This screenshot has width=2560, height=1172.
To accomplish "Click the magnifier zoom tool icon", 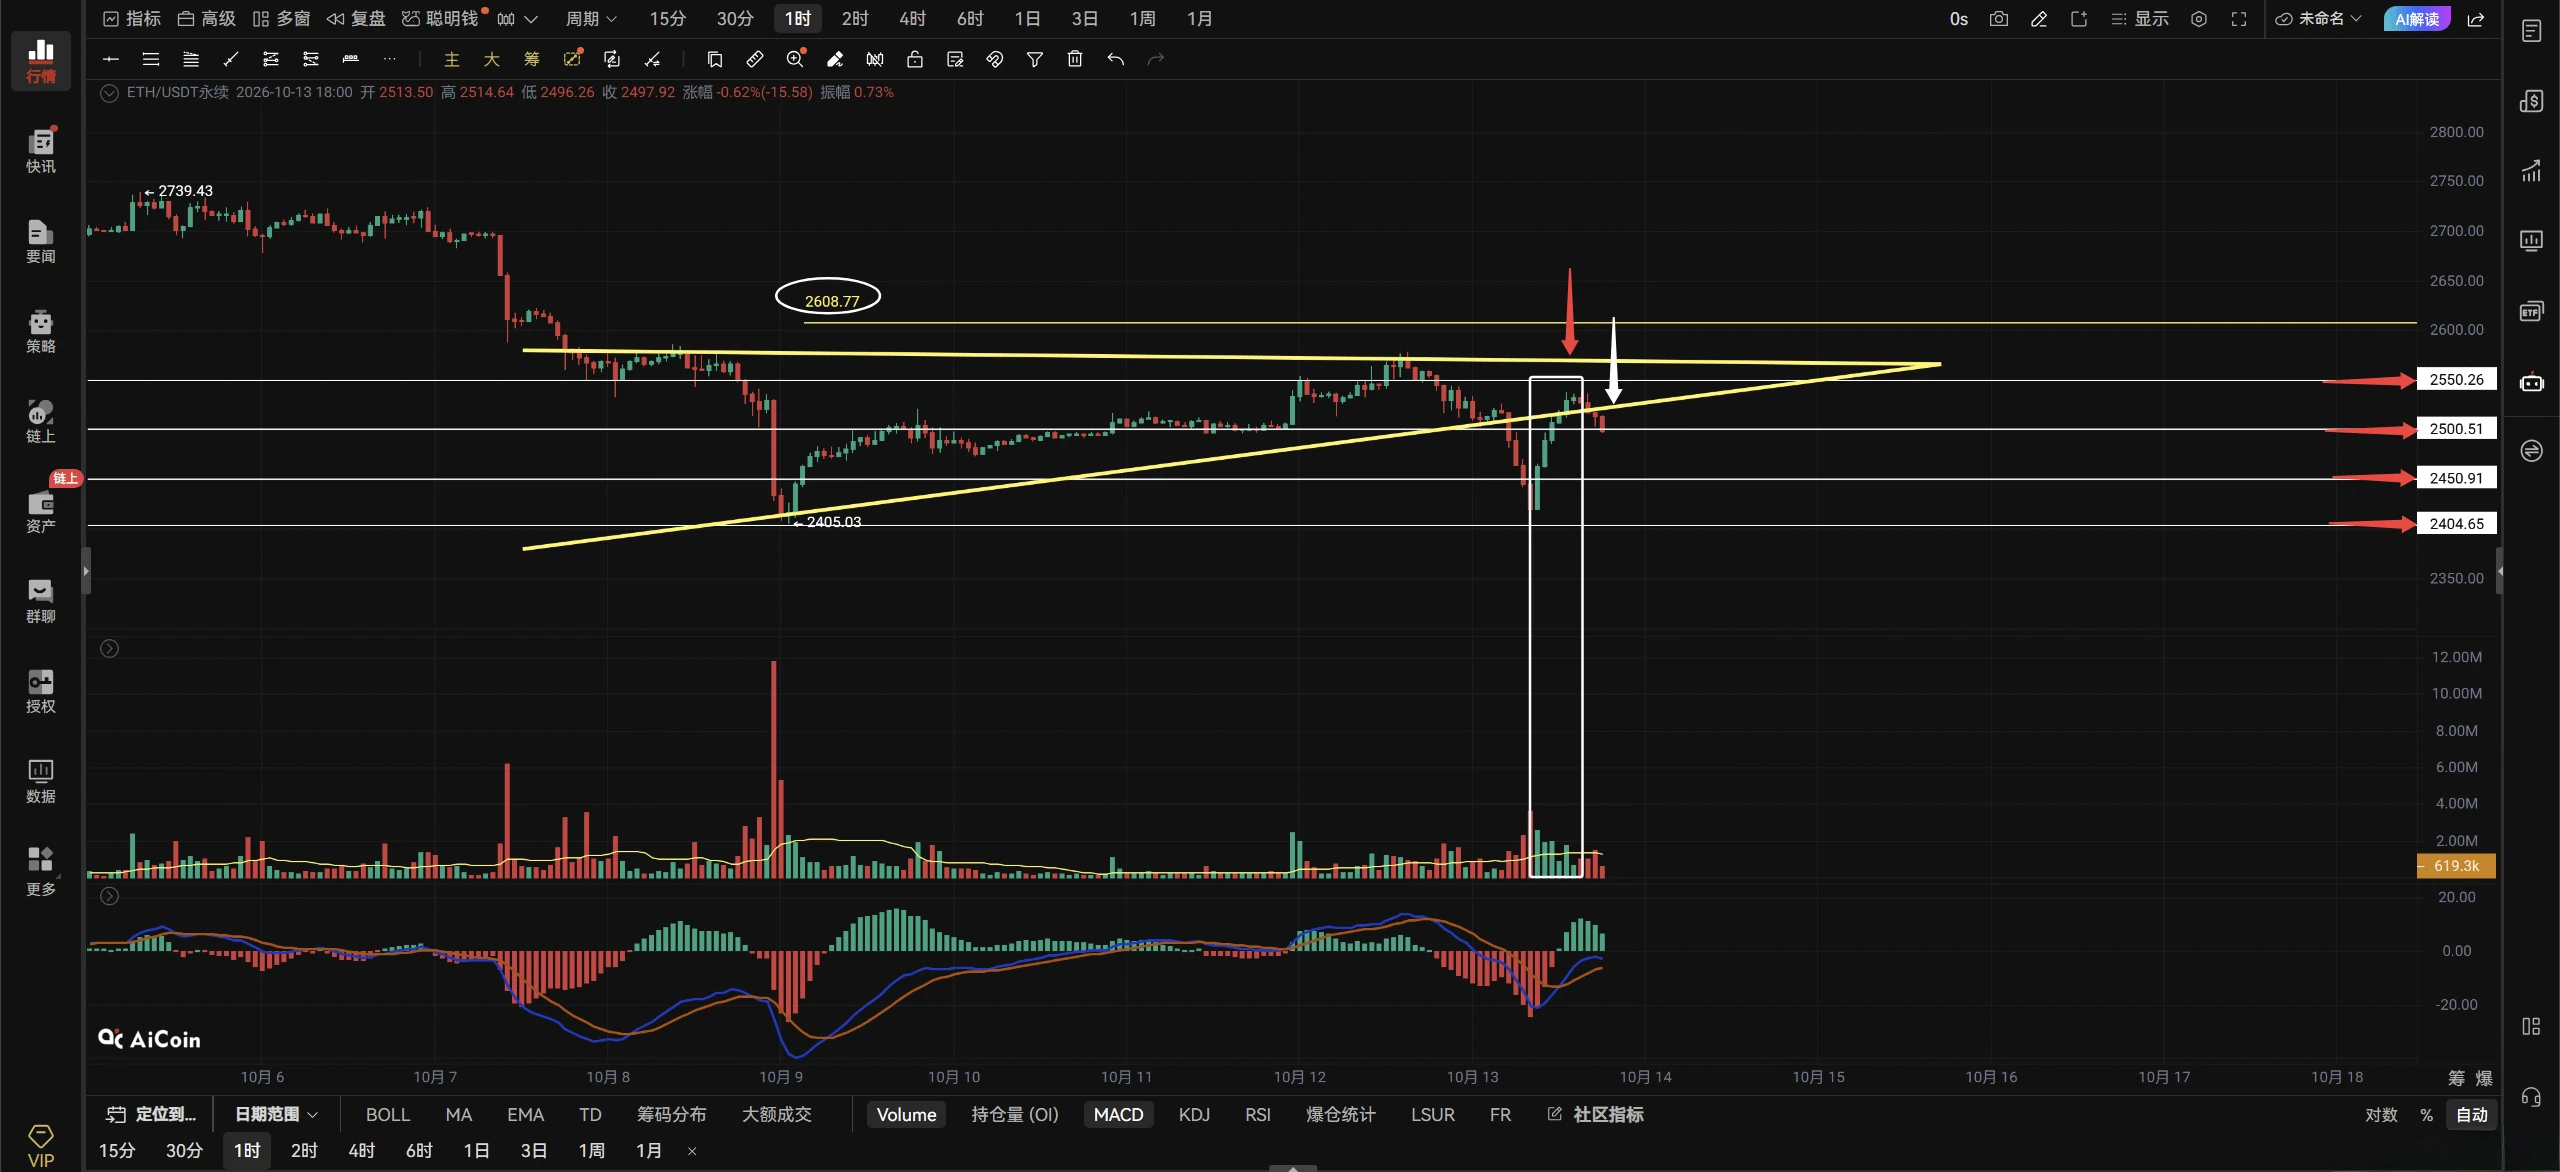I will (795, 59).
